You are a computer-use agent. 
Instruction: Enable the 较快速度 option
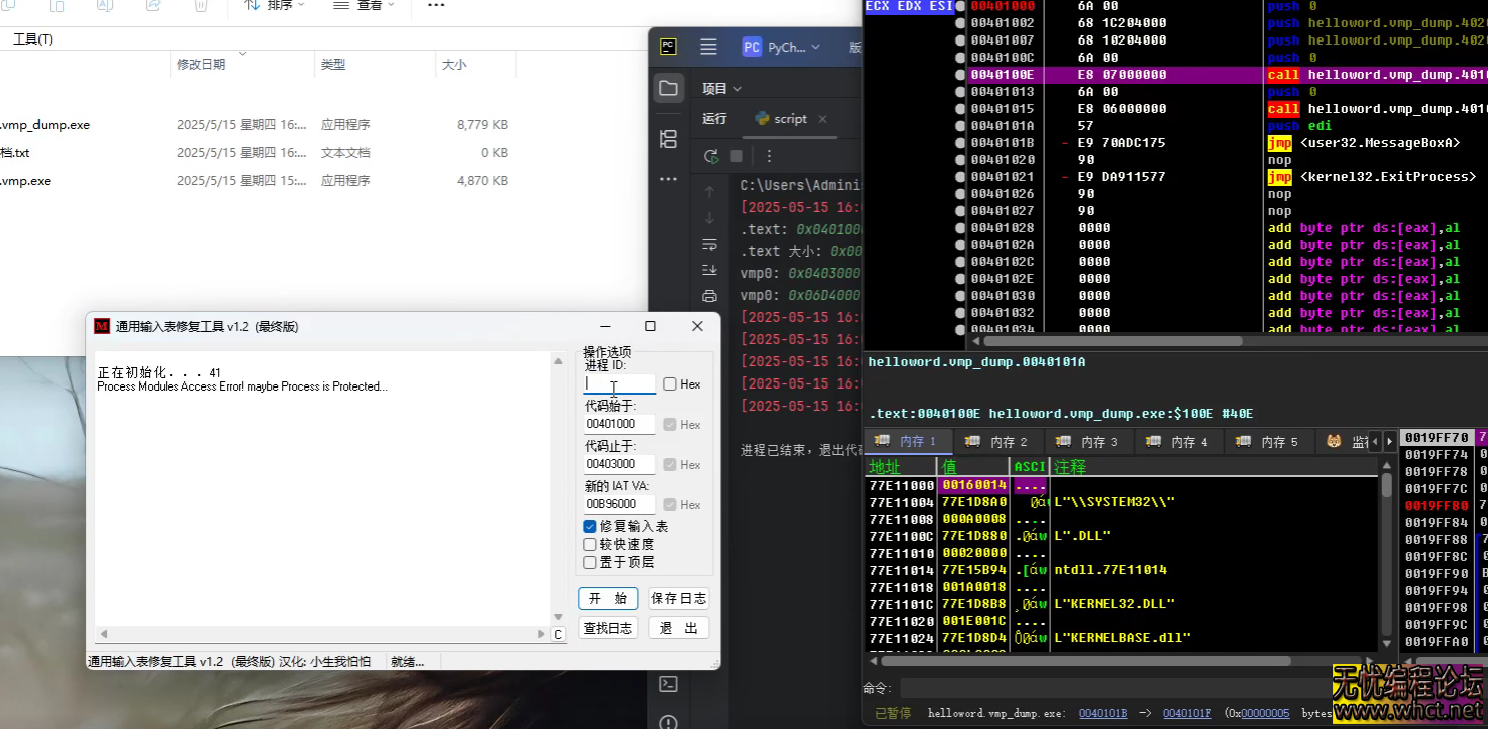click(589, 544)
